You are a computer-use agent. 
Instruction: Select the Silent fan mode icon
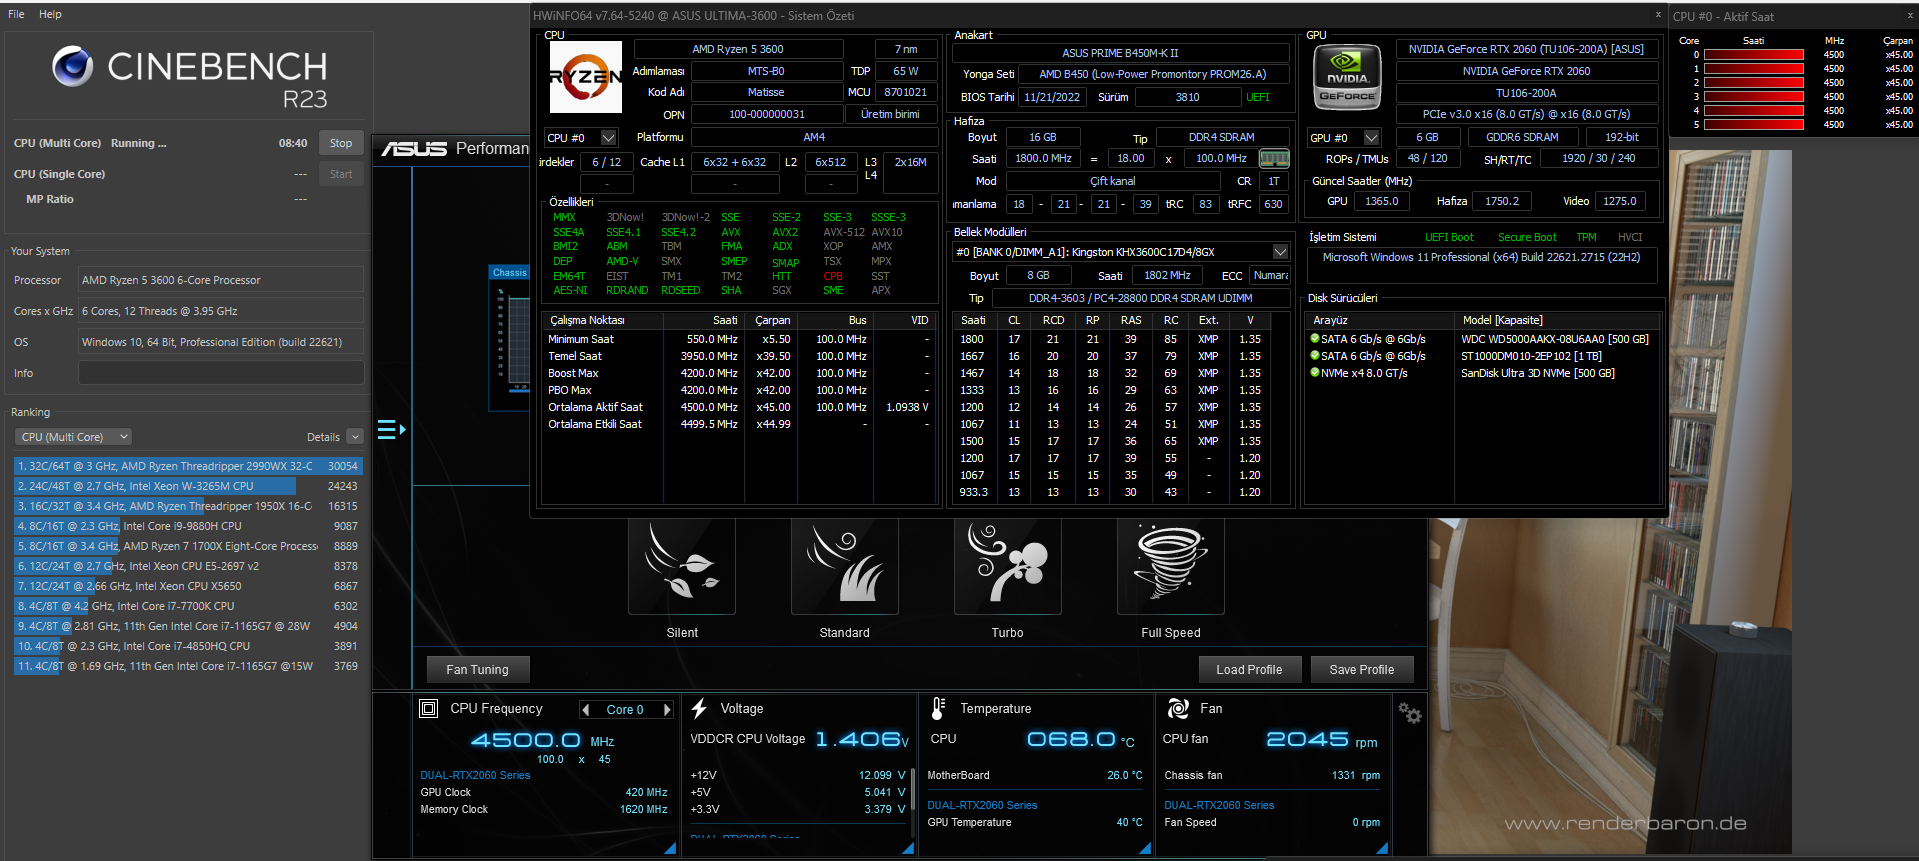(682, 566)
